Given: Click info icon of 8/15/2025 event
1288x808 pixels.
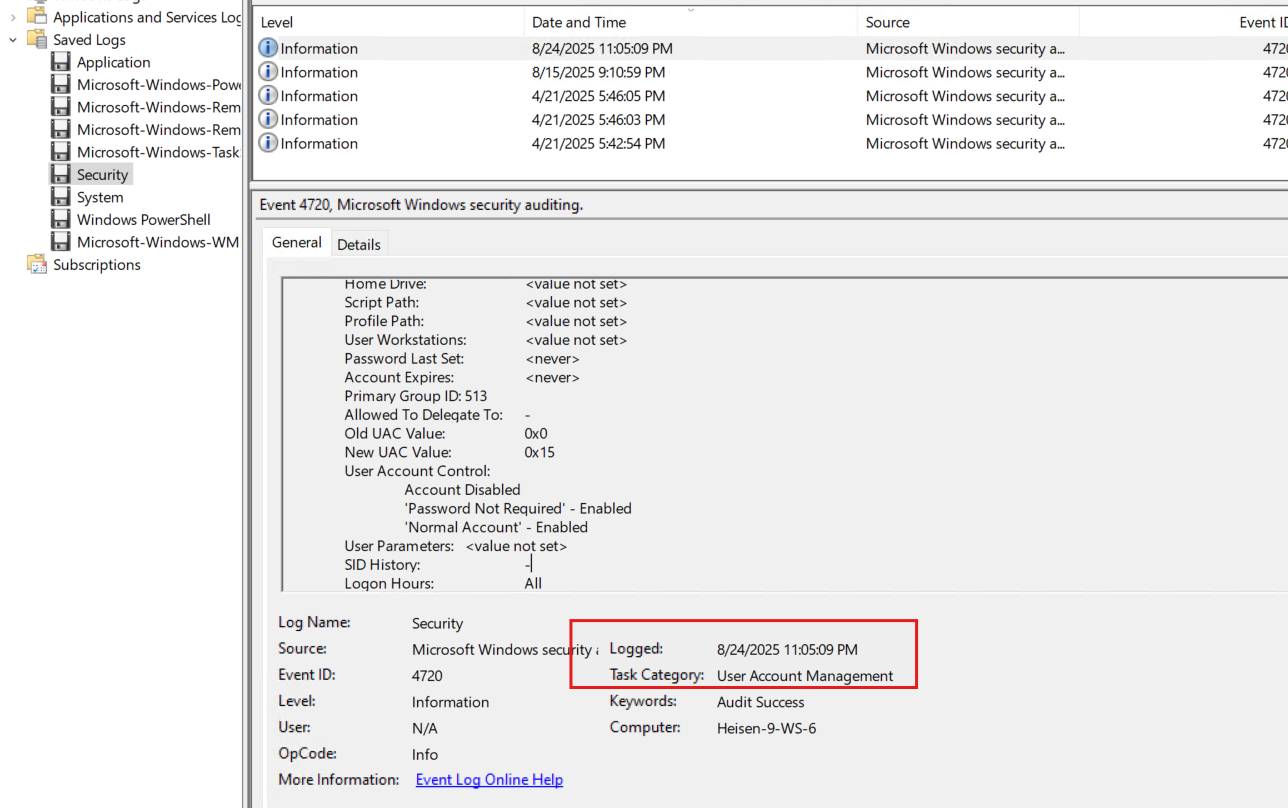Looking at the screenshot, I should coord(268,72).
